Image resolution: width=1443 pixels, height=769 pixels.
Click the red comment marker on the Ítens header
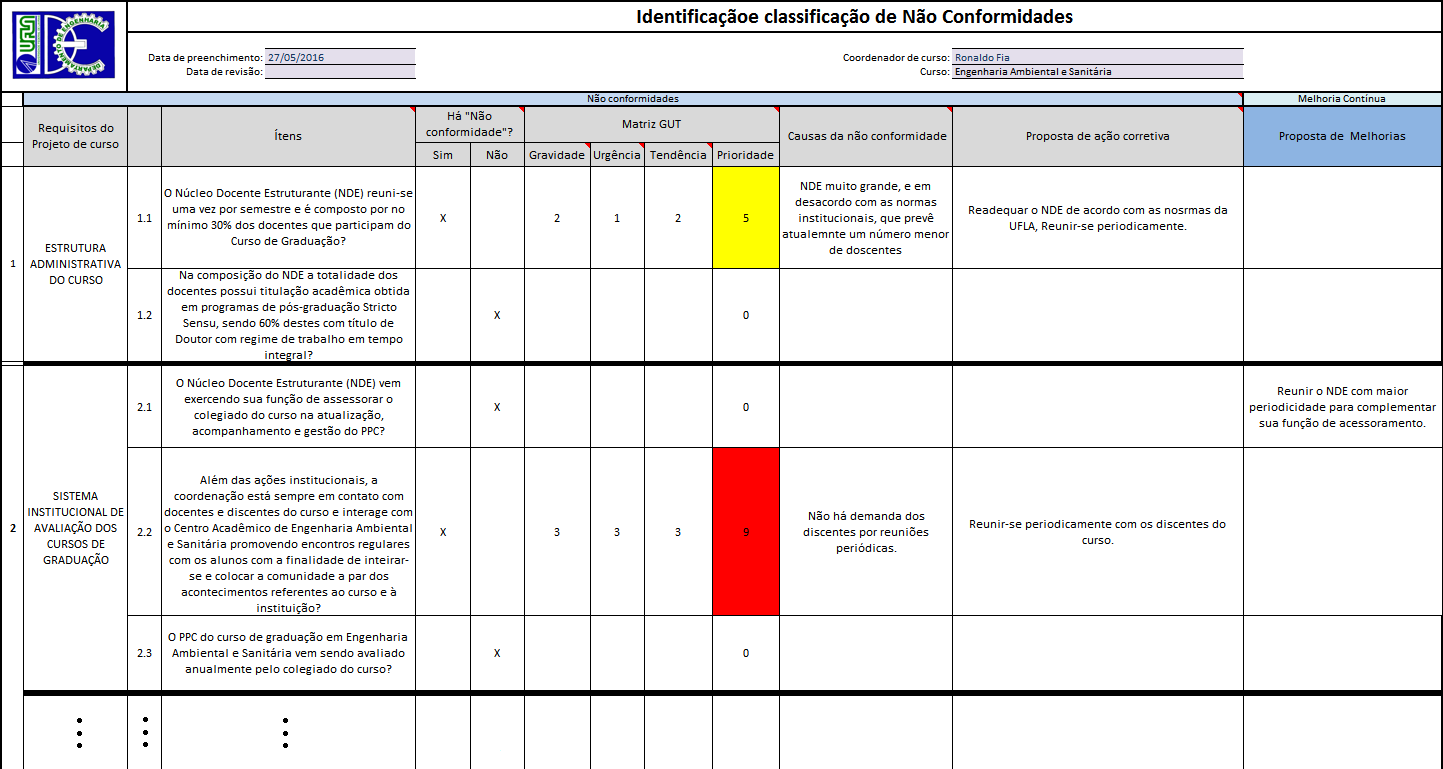411,109
